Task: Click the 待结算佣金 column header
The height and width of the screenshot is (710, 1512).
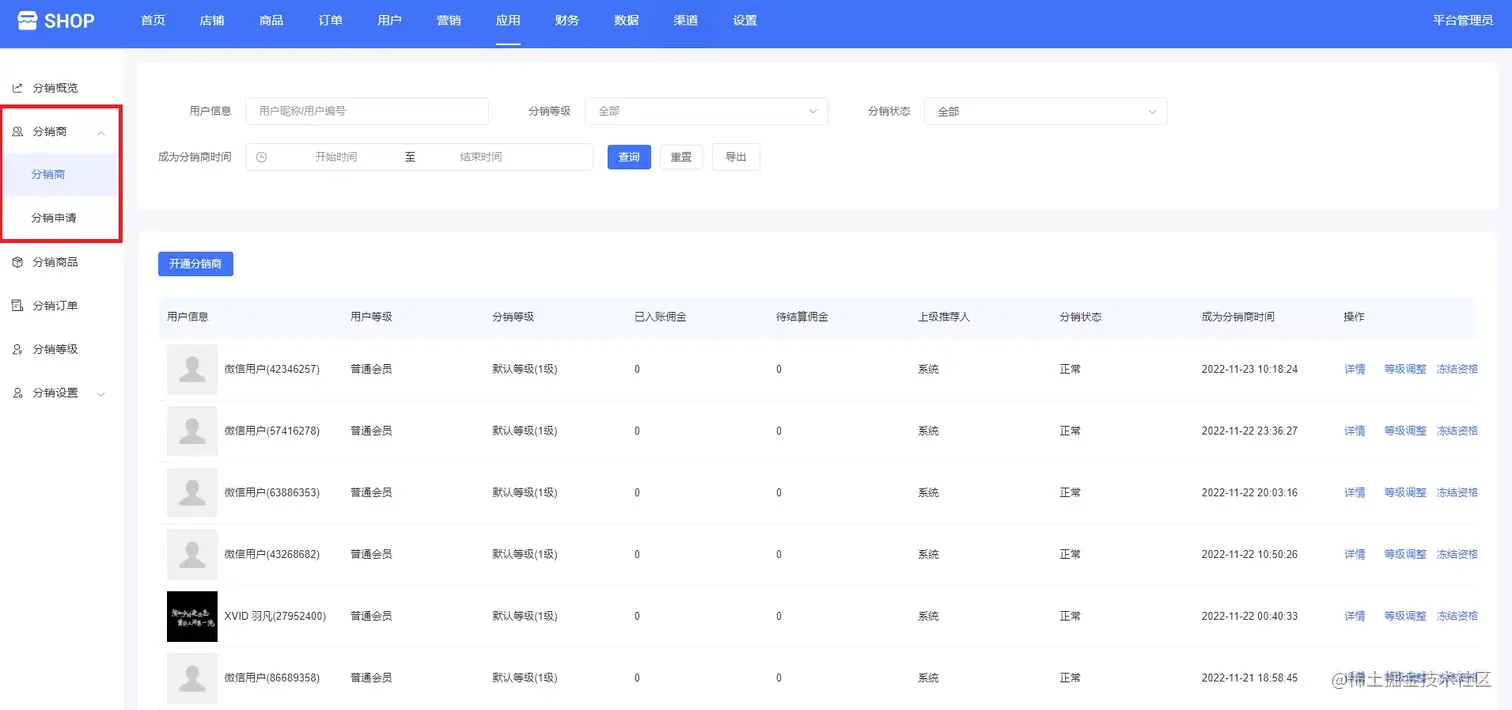Action: [x=802, y=317]
